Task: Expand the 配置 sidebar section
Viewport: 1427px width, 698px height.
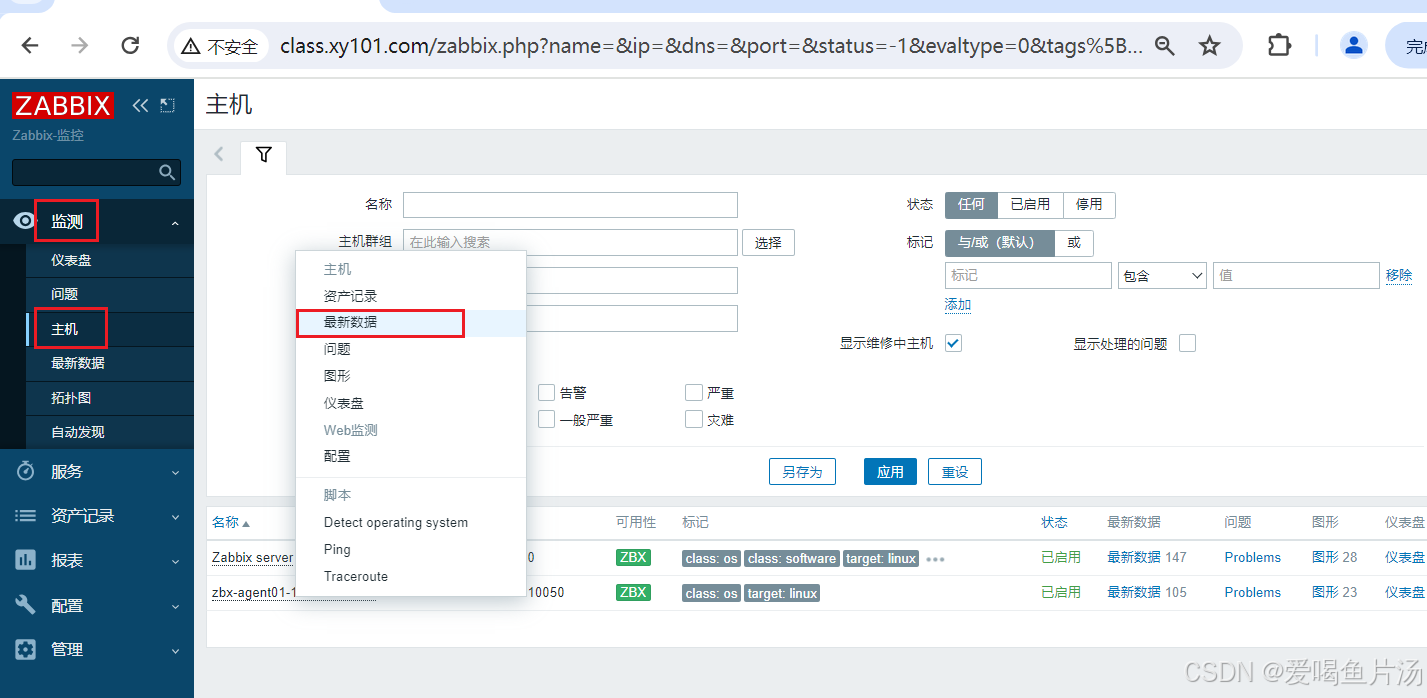Action: [175, 606]
